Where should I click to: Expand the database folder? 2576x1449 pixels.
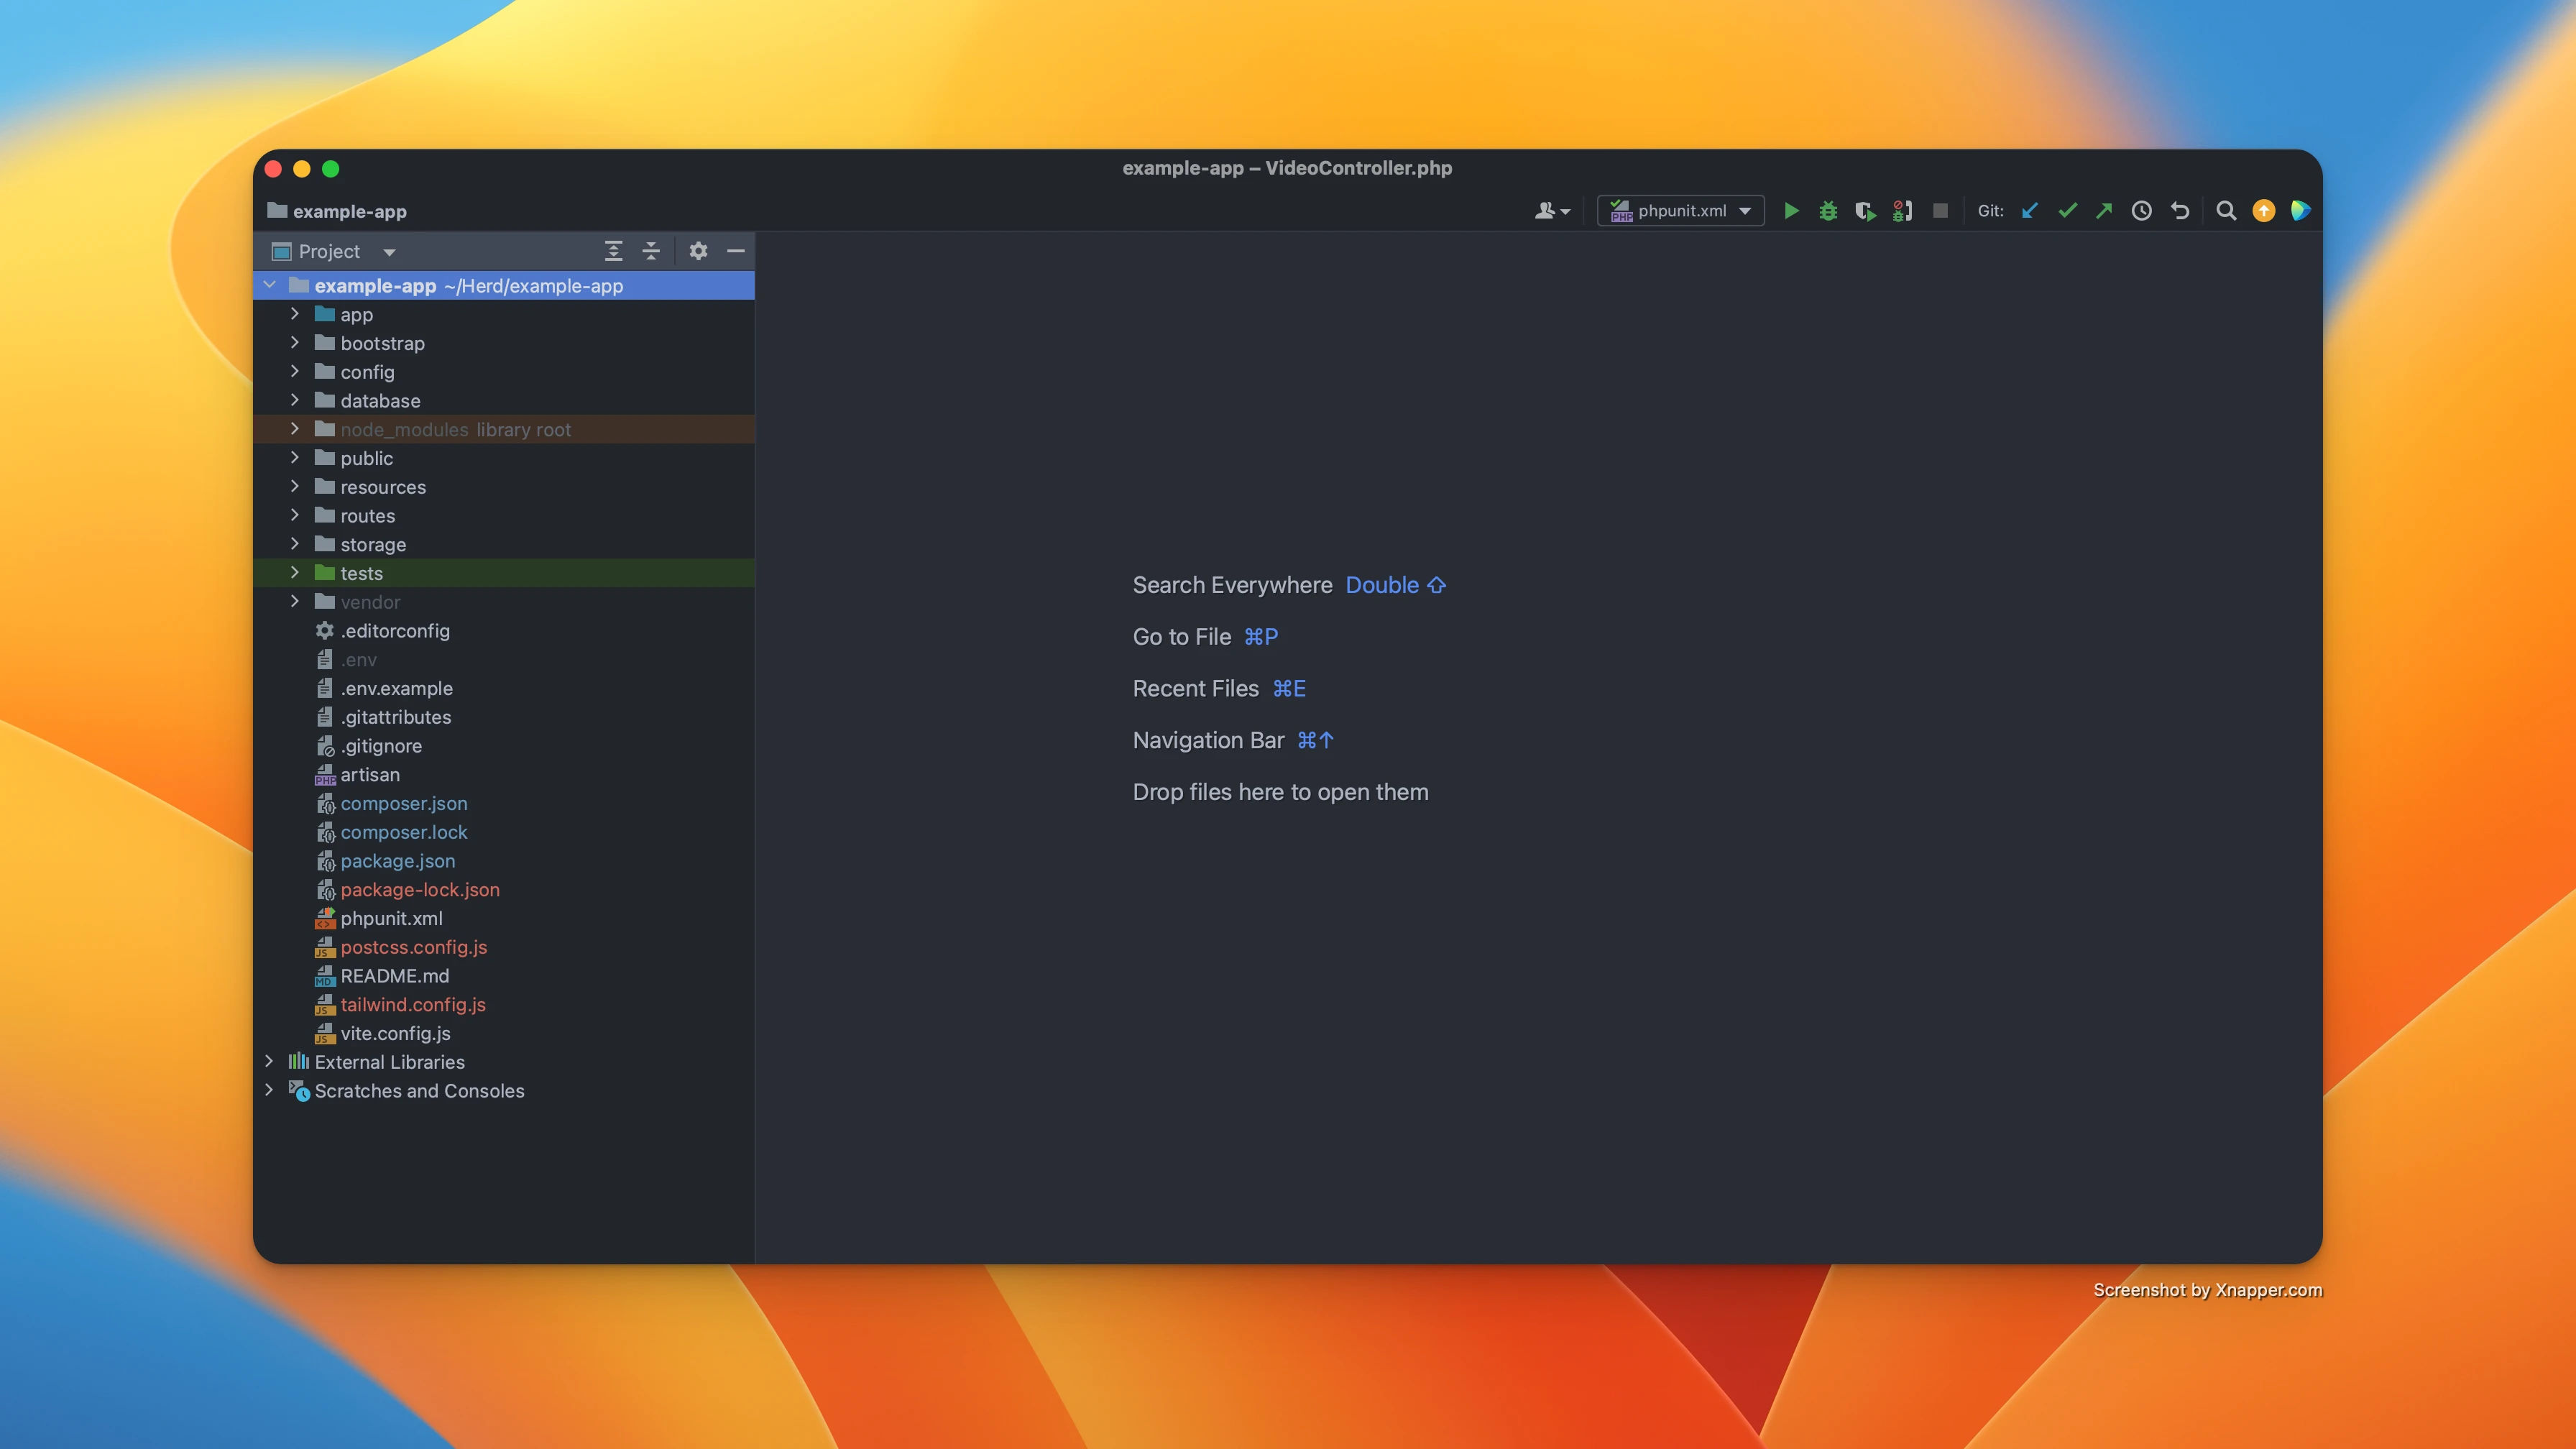point(294,400)
